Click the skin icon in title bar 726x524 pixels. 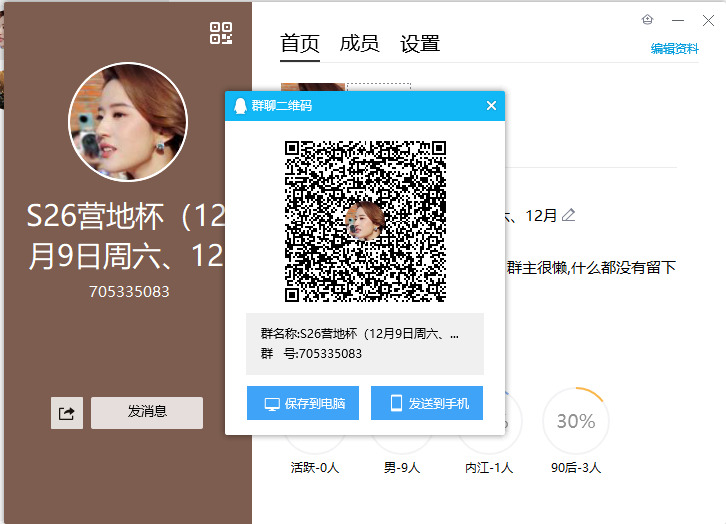(x=648, y=20)
